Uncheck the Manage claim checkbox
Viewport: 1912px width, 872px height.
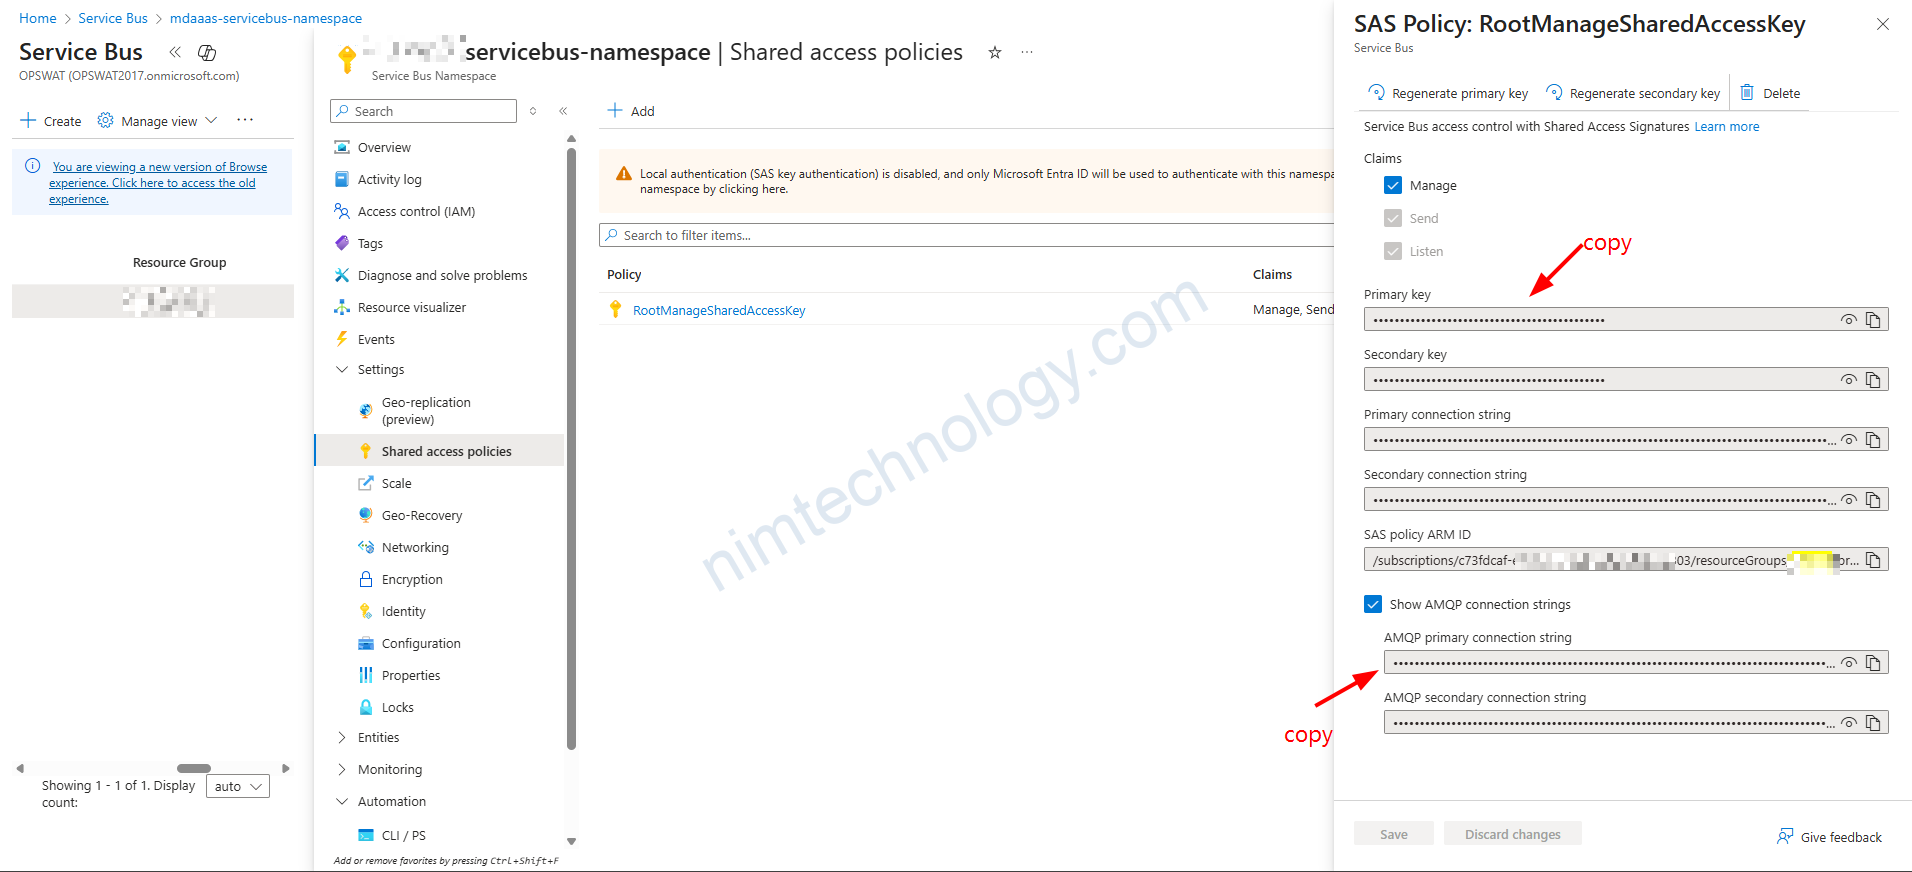coord(1393,186)
